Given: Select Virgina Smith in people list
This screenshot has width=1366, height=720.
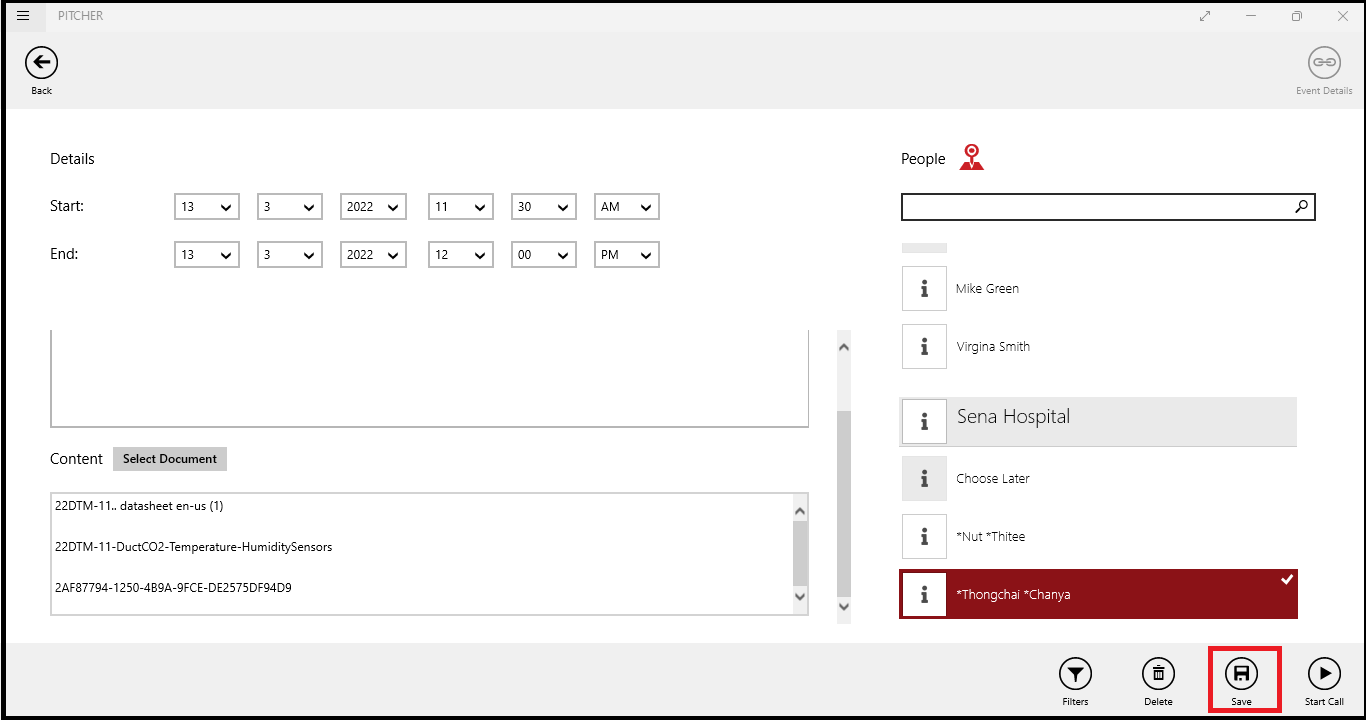Looking at the screenshot, I should click(1100, 347).
